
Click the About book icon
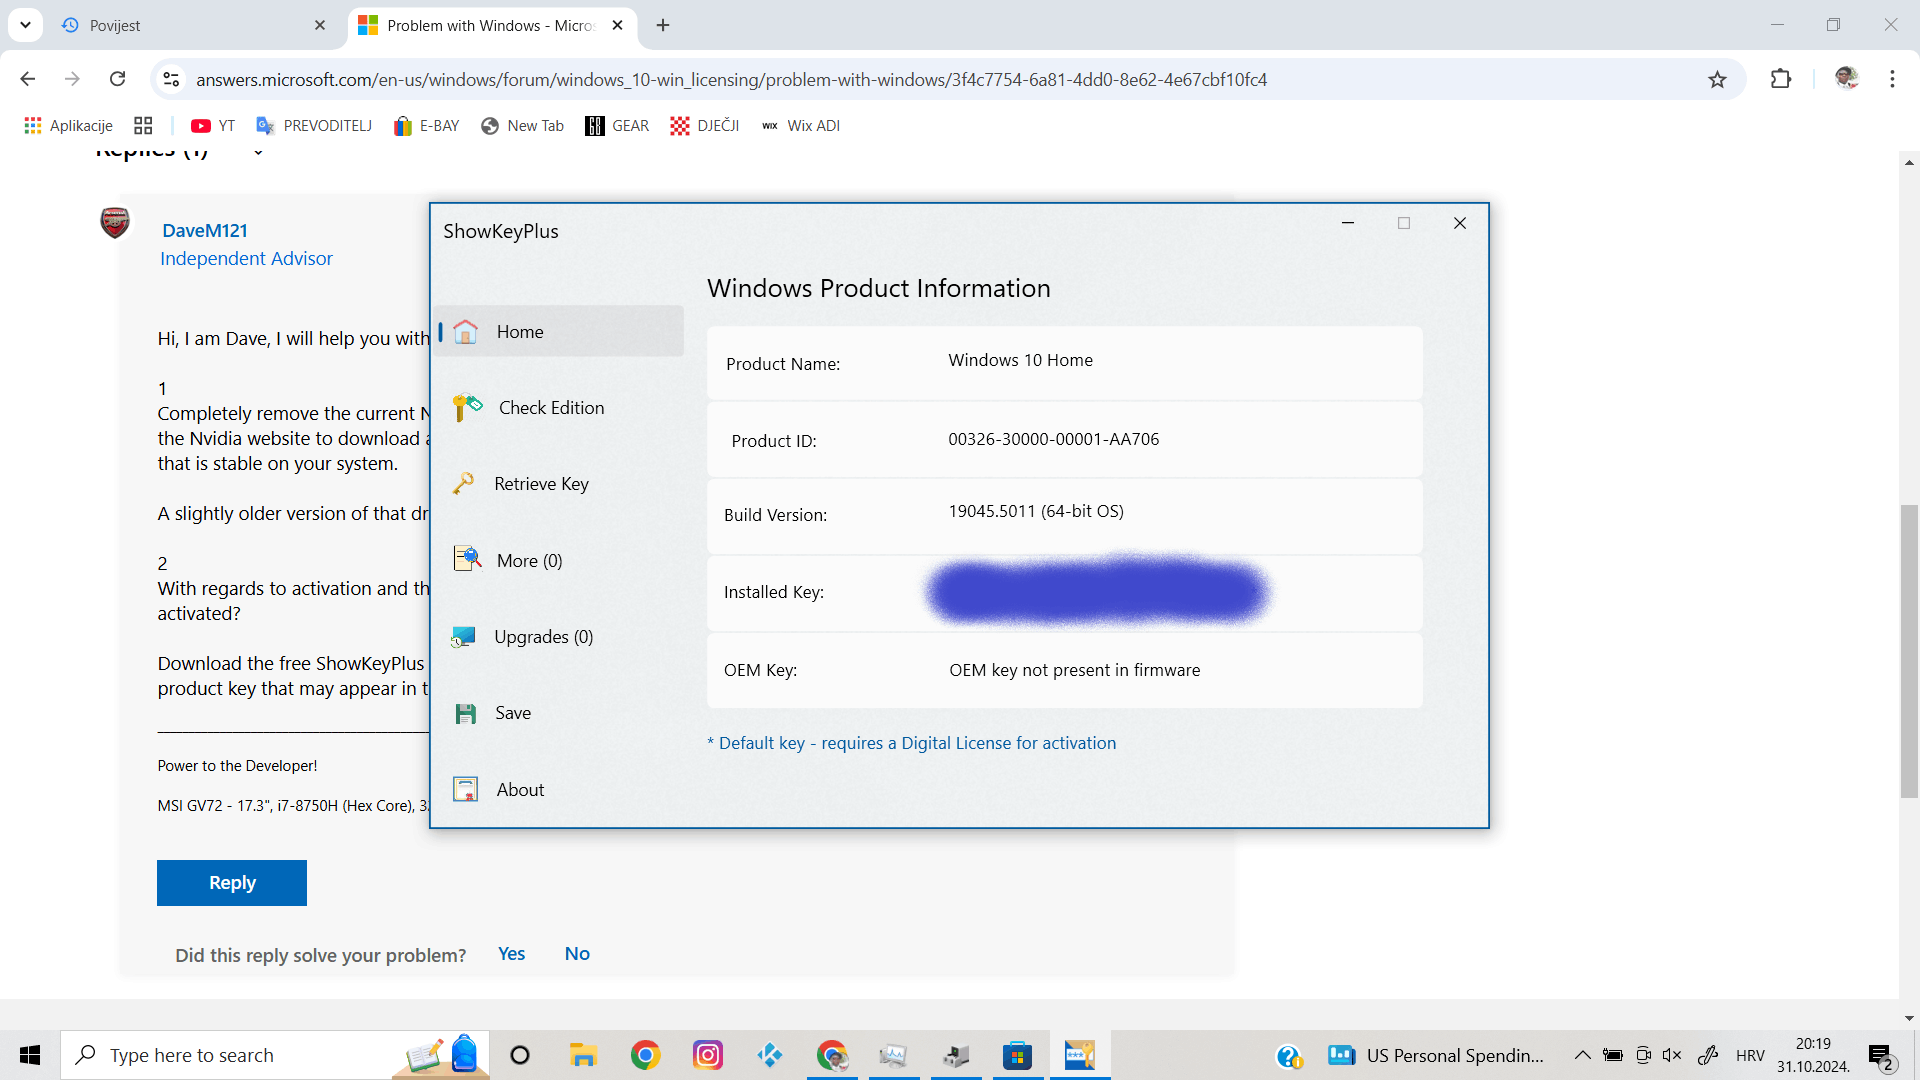click(x=465, y=790)
